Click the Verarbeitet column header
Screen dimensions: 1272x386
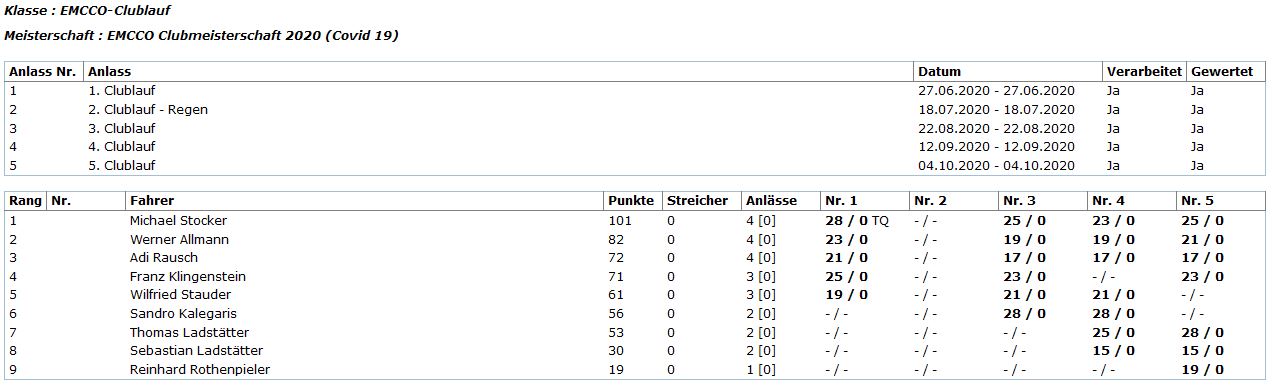click(x=1144, y=72)
